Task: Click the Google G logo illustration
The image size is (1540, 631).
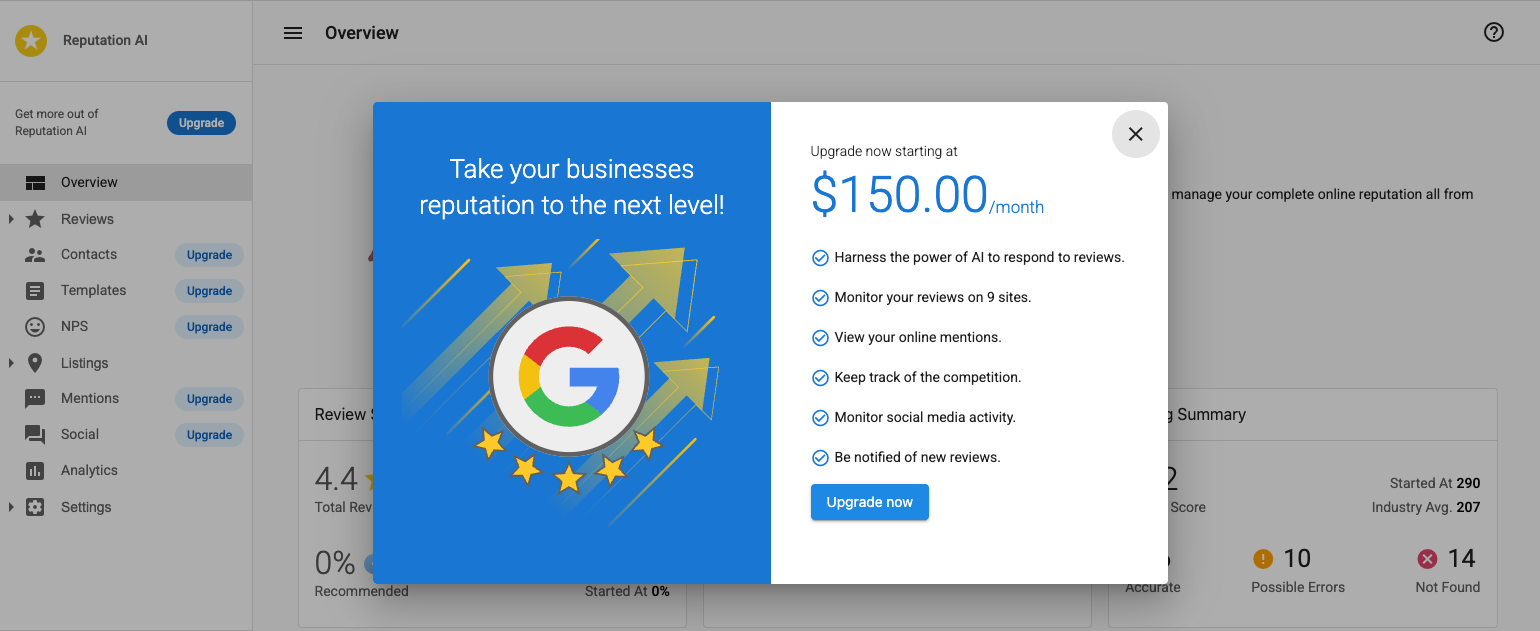Action: 569,377
